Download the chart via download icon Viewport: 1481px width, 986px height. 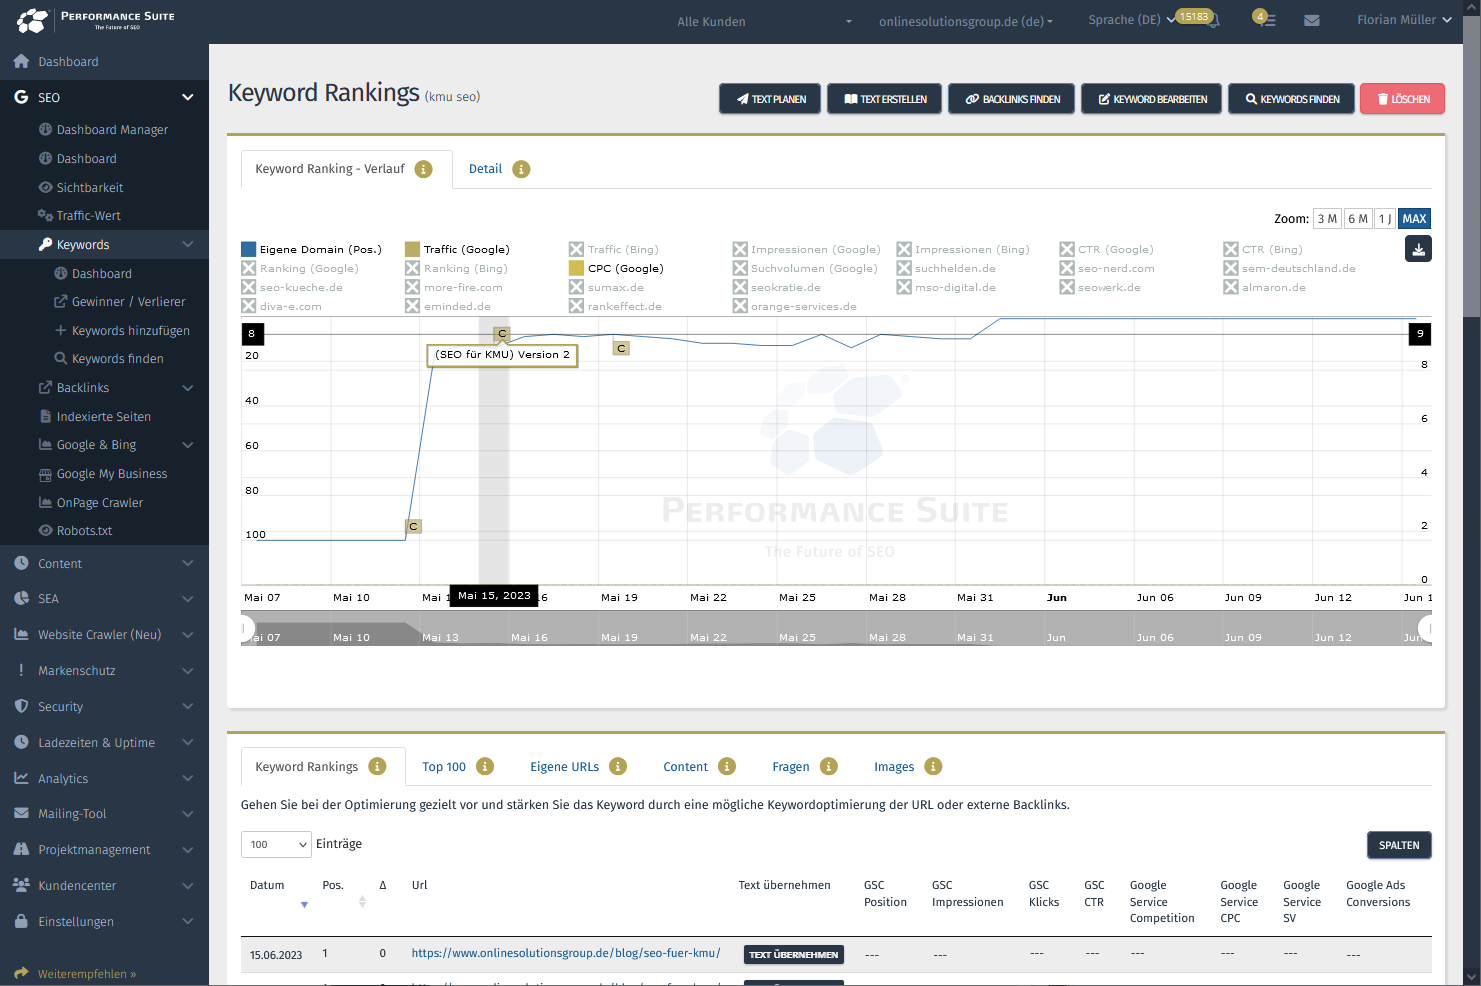(1418, 249)
